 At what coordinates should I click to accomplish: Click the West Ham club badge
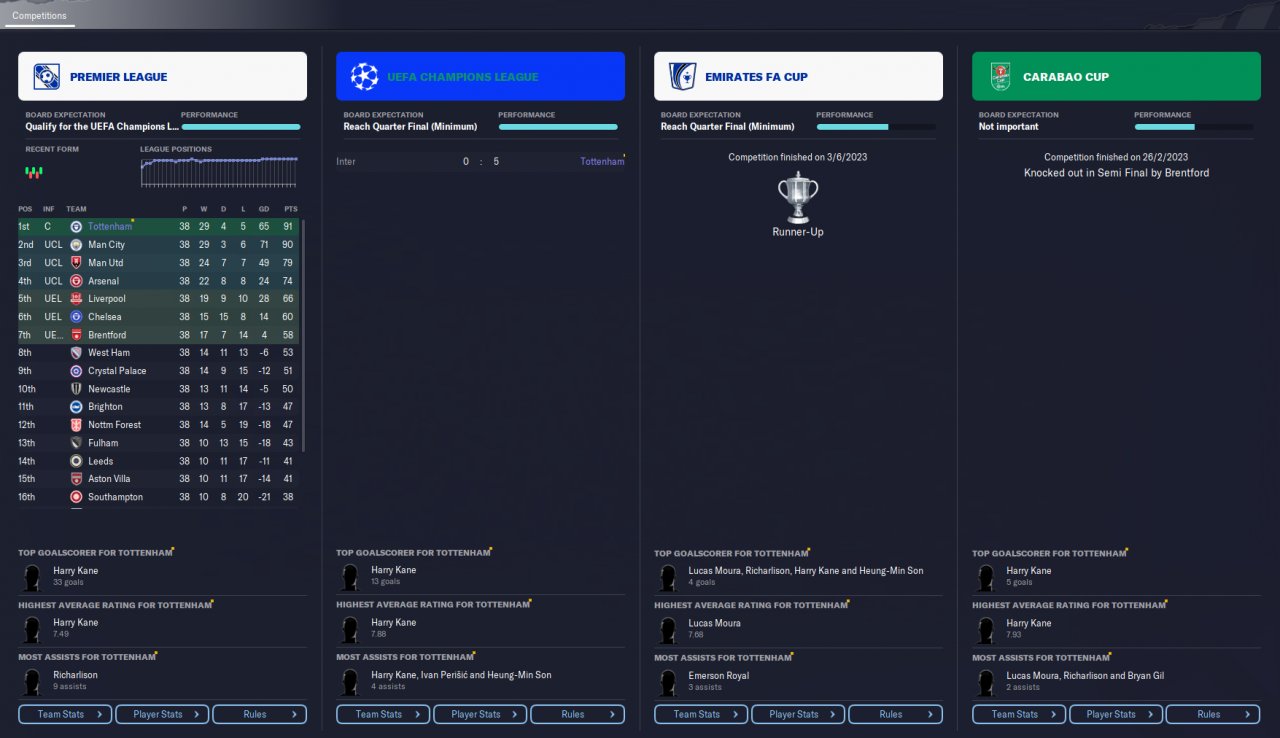pyautogui.click(x=76, y=353)
